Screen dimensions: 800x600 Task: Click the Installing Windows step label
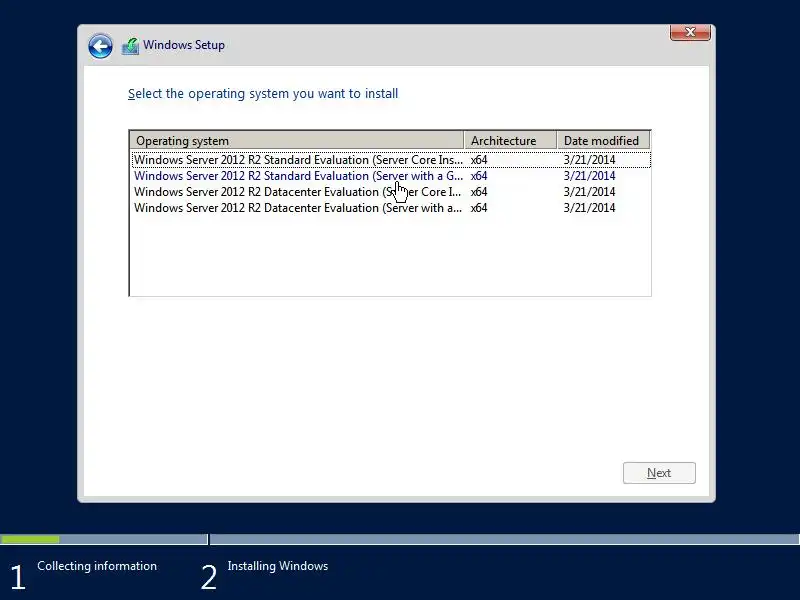pyautogui.click(x=278, y=566)
